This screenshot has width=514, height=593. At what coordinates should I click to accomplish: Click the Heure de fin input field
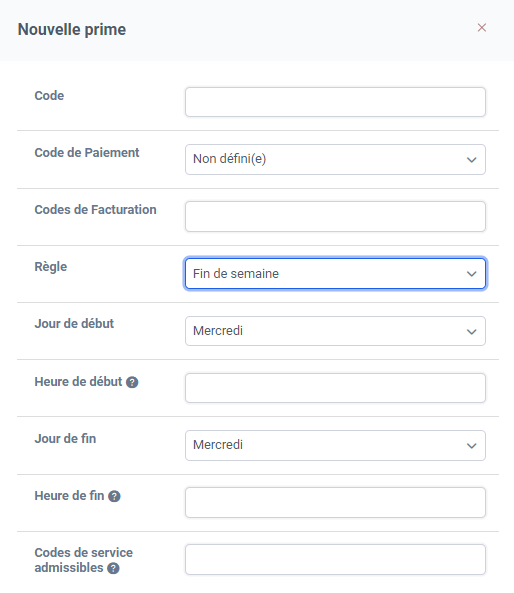(335, 503)
